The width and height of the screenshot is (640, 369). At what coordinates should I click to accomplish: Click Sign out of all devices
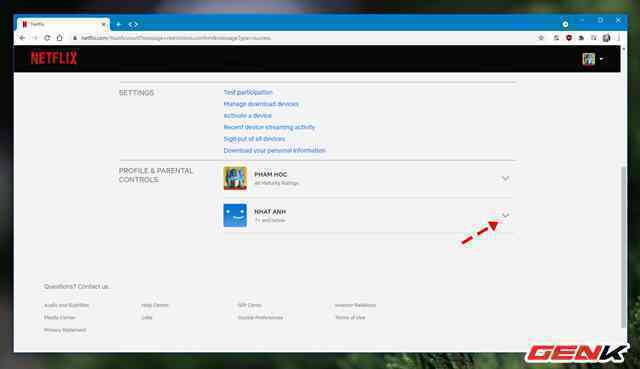(x=254, y=139)
